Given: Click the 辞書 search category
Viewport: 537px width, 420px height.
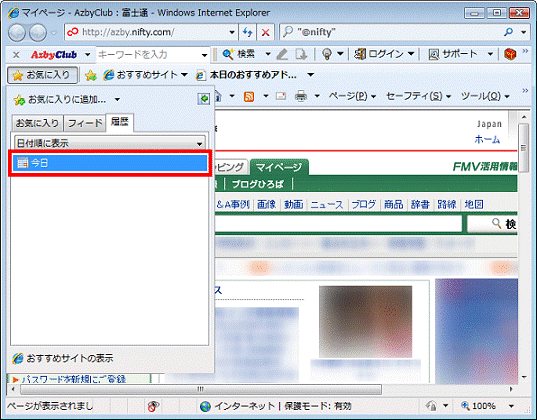Looking at the screenshot, I should click(420, 205).
